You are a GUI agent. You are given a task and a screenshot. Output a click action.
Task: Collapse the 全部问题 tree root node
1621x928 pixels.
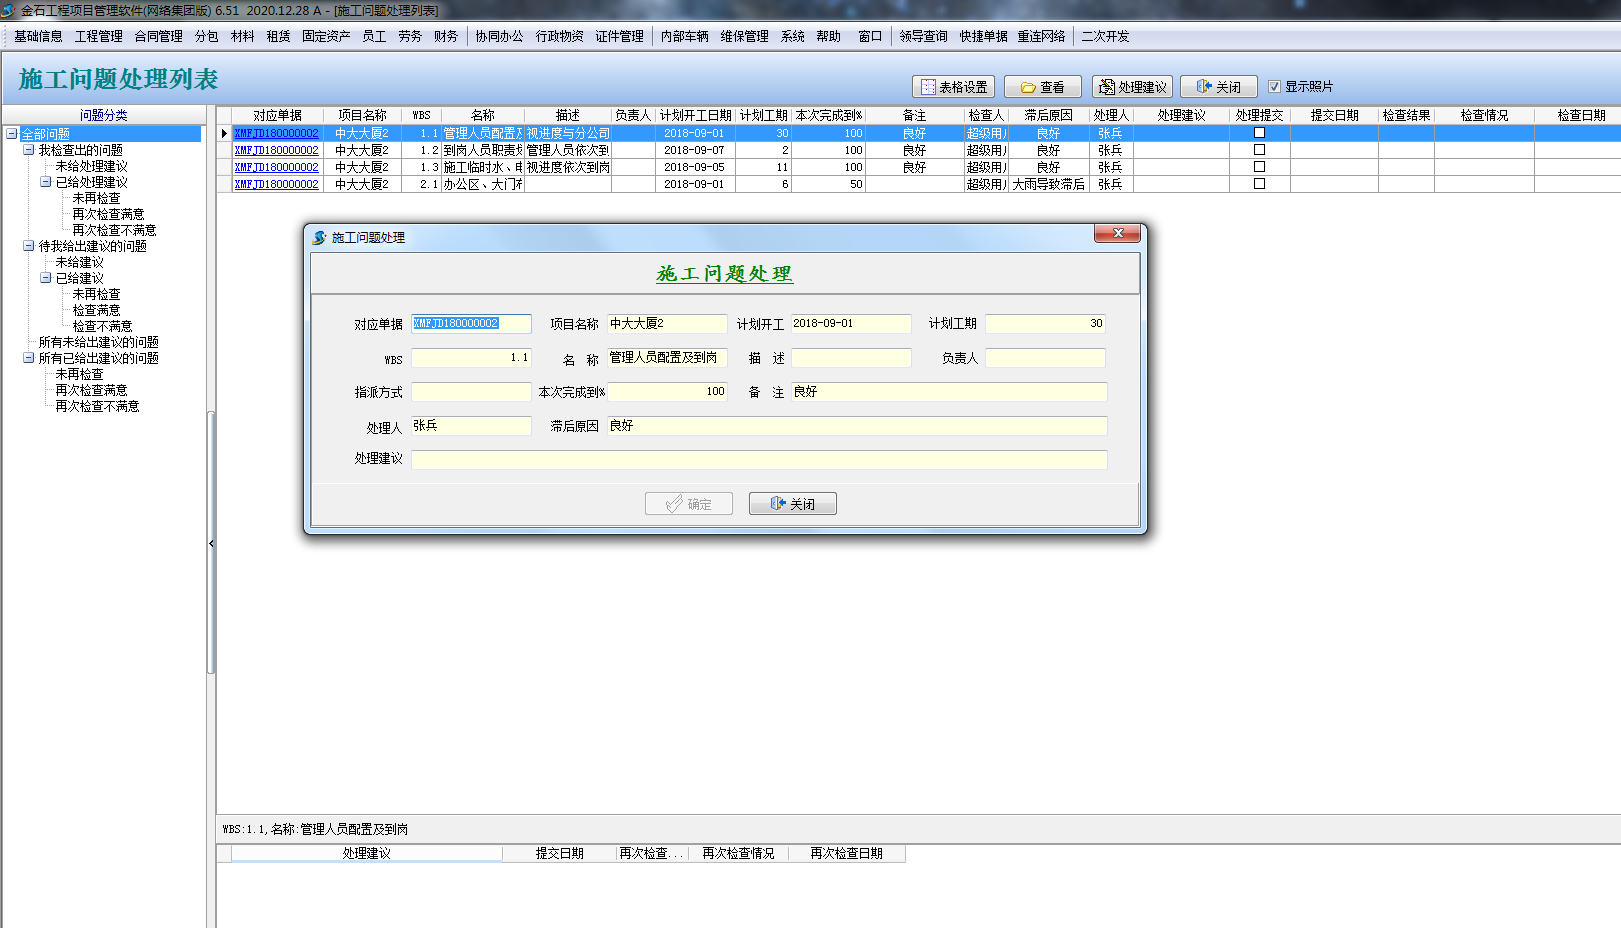point(12,134)
